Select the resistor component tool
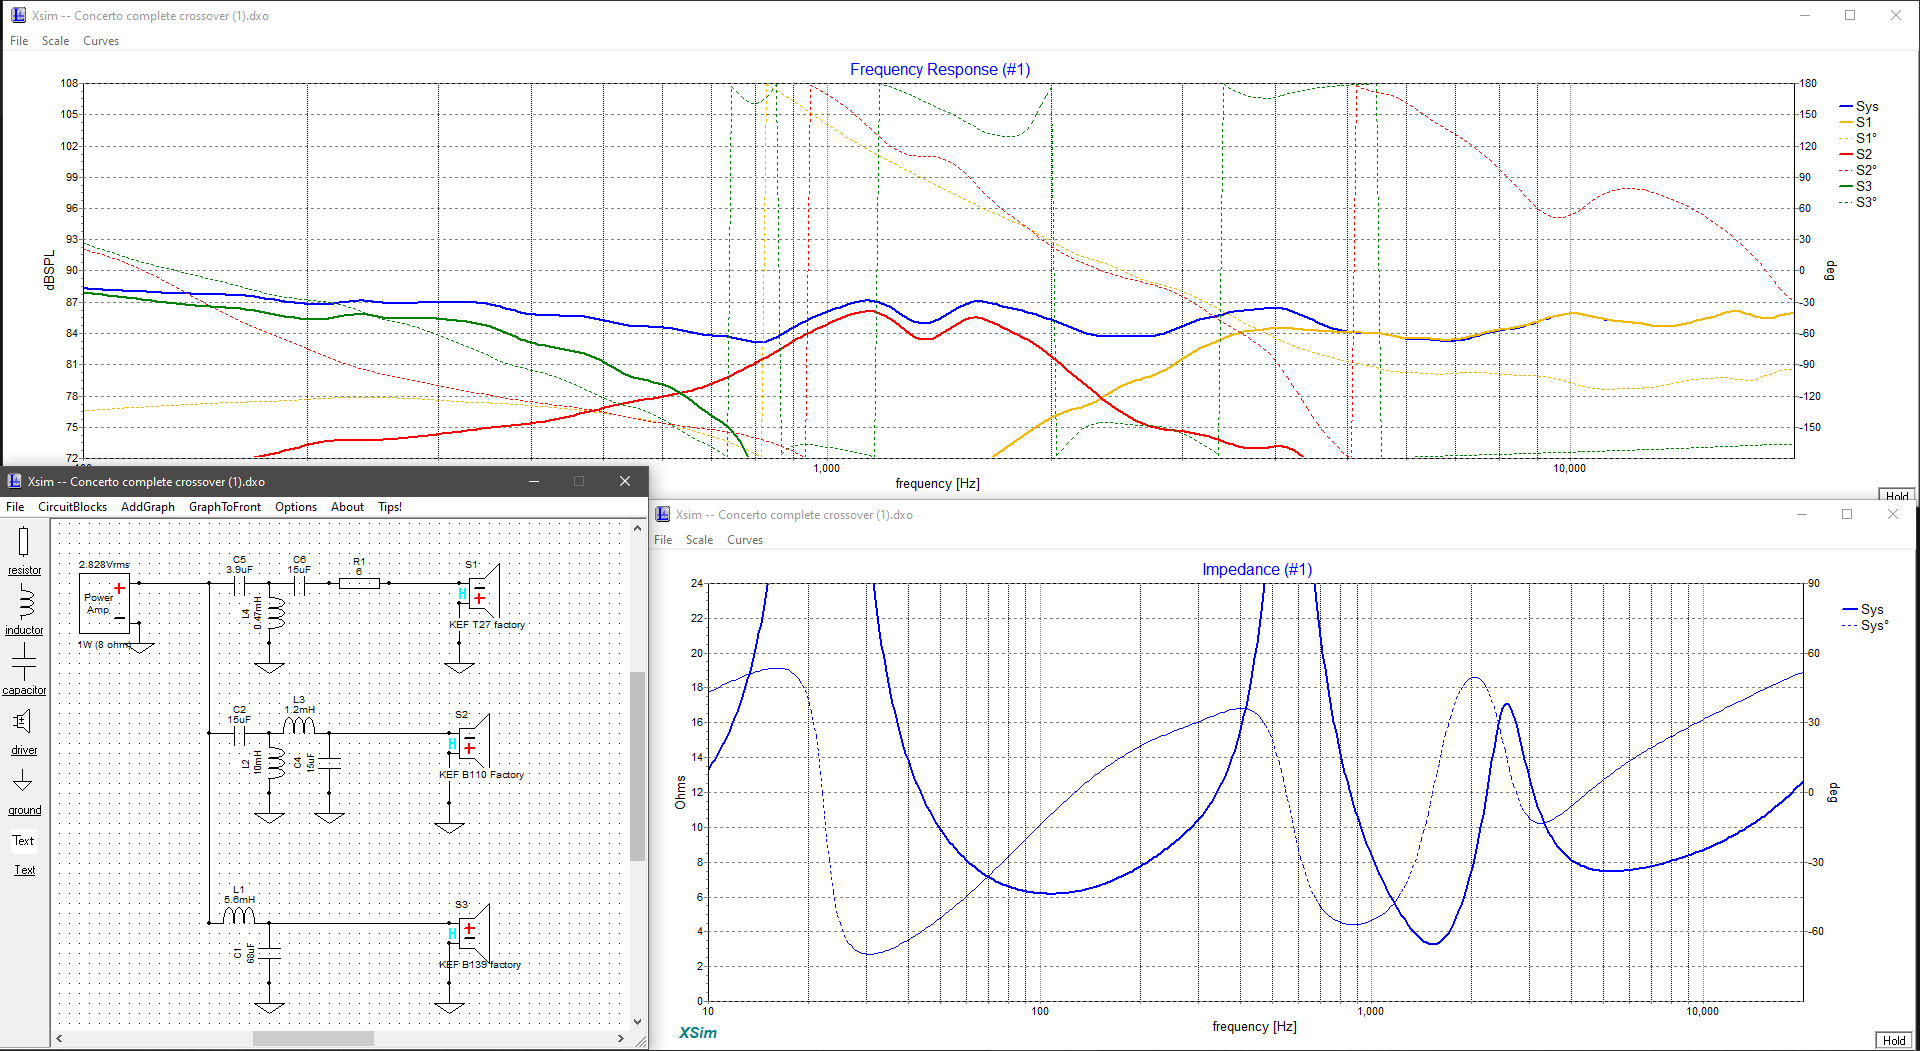Screen dimensions: 1920x1051 click(x=24, y=551)
